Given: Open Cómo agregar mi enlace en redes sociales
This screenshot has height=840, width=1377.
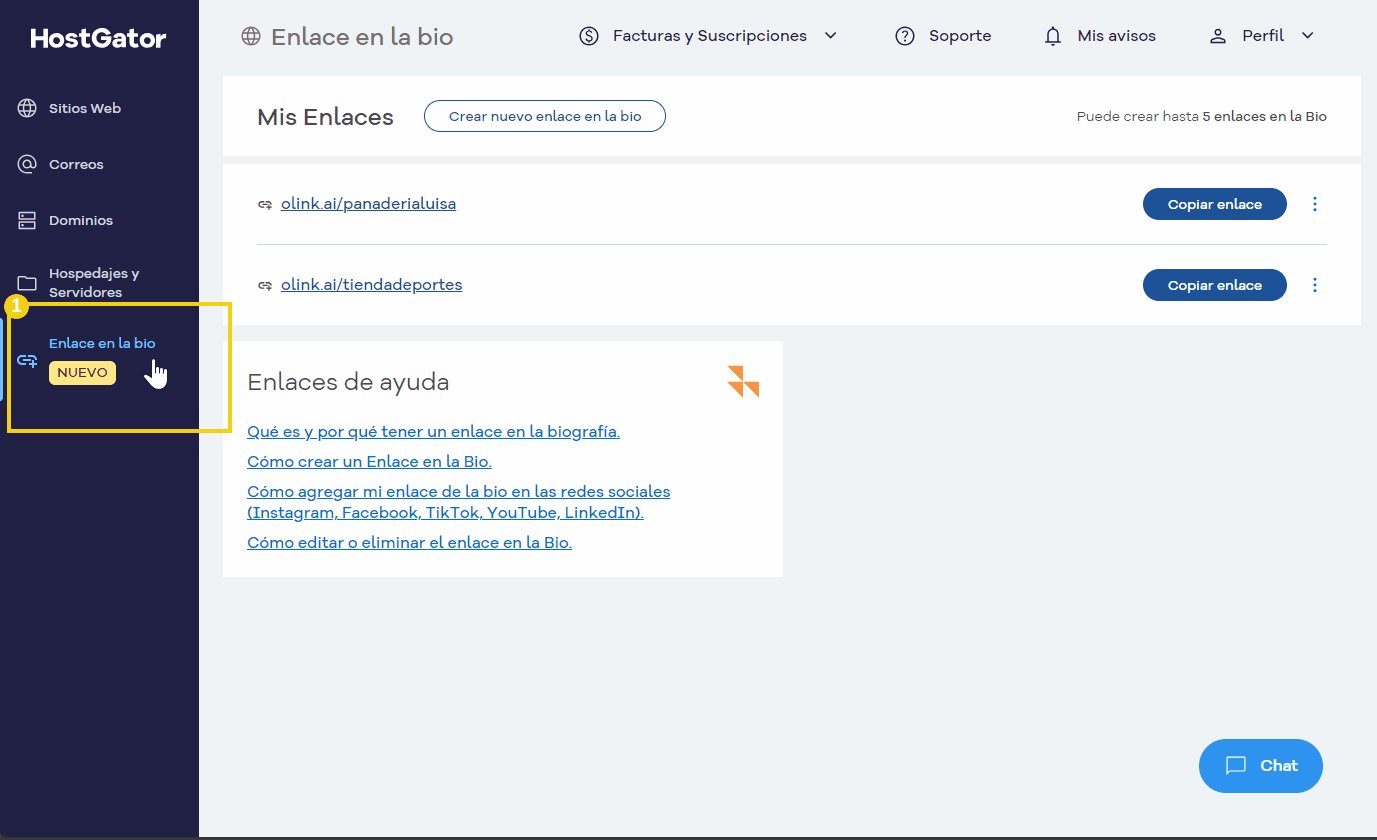Looking at the screenshot, I should pyautogui.click(x=458, y=502).
